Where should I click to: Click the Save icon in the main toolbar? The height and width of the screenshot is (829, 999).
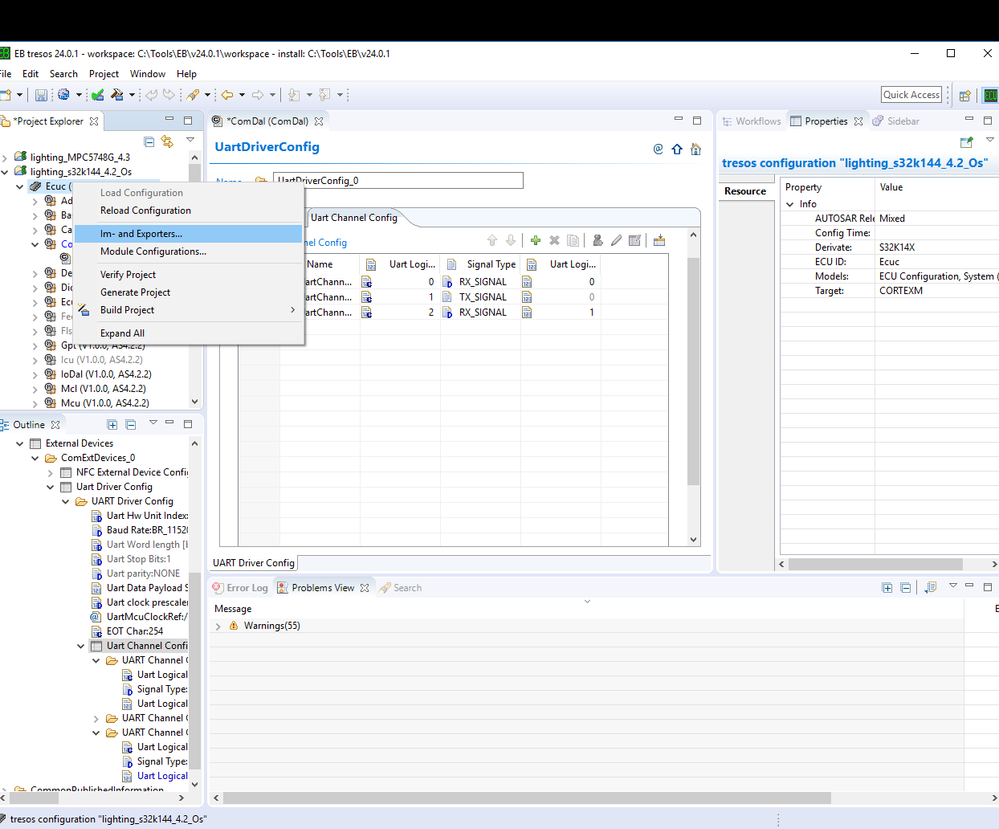click(41, 95)
